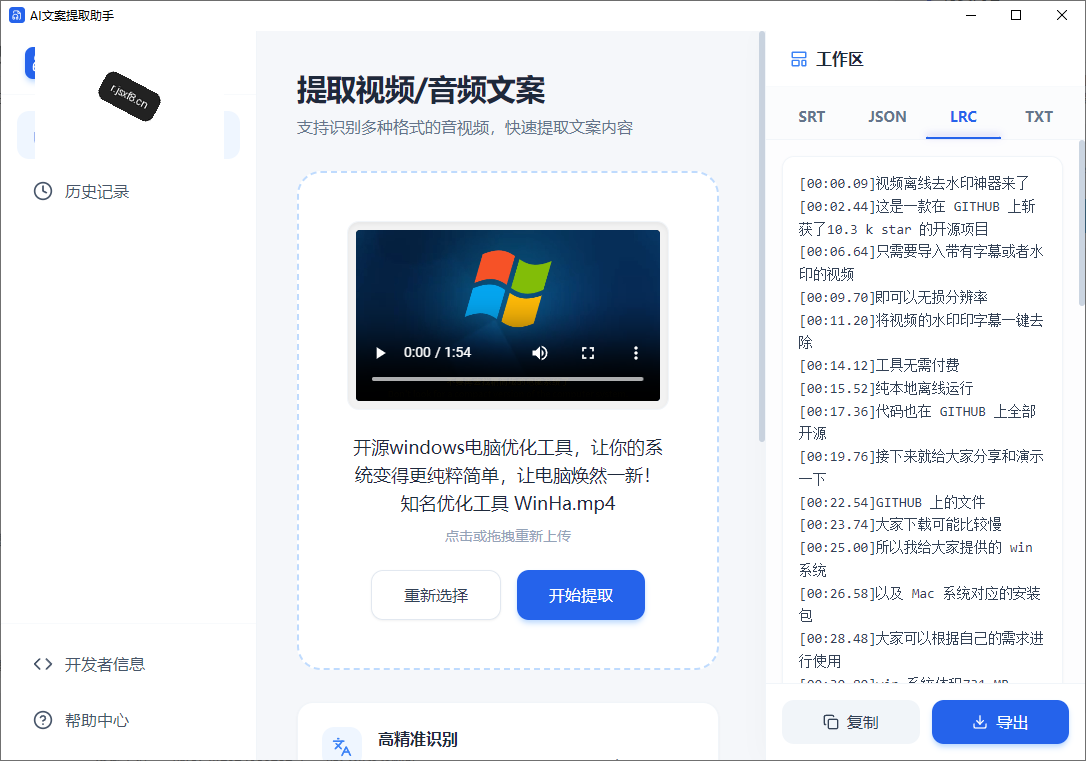Click line "[00:00.09]视频离线去水印神器来了"
Screen dimensions: 1086x761
[914, 183]
